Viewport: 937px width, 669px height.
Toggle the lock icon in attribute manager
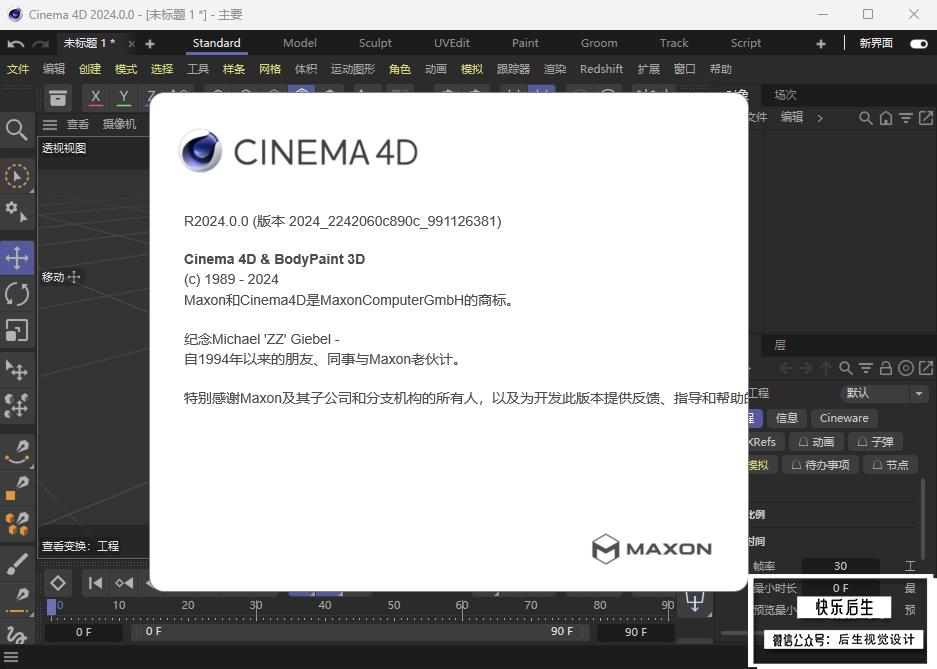click(x=886, y=368)
